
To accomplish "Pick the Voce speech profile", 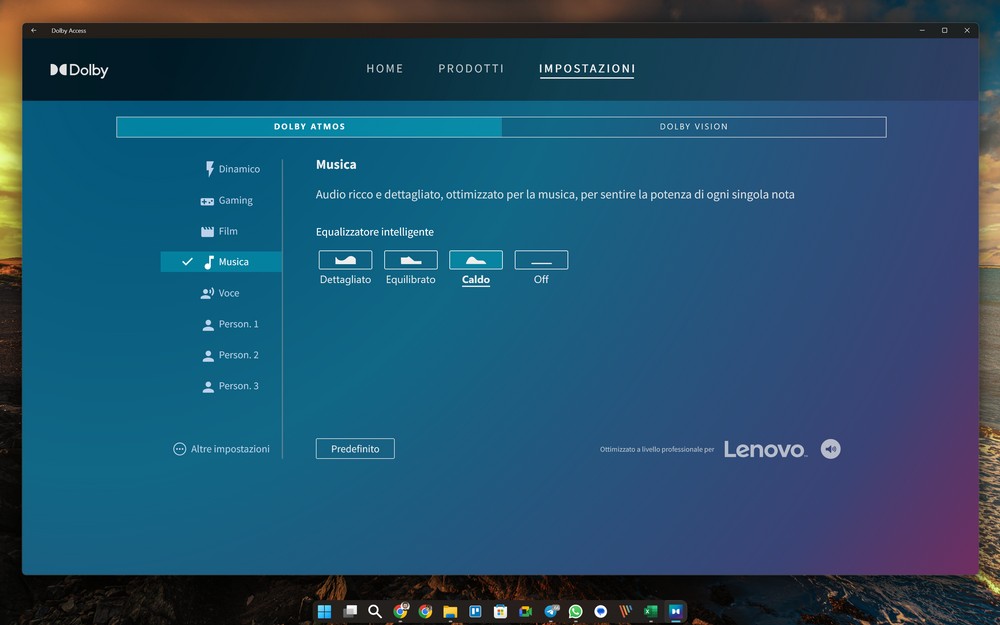I will (x=221, y=293).
